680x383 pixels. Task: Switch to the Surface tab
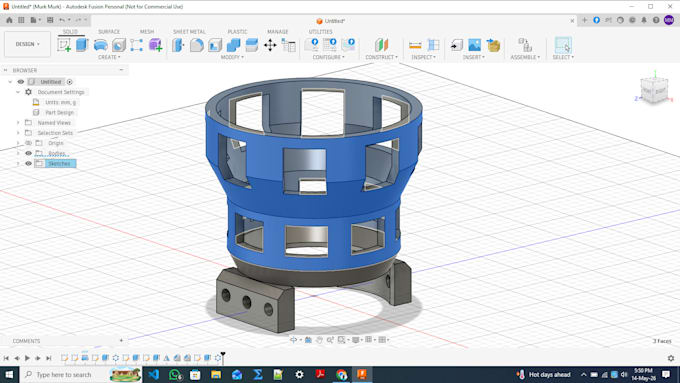point(109,32)
